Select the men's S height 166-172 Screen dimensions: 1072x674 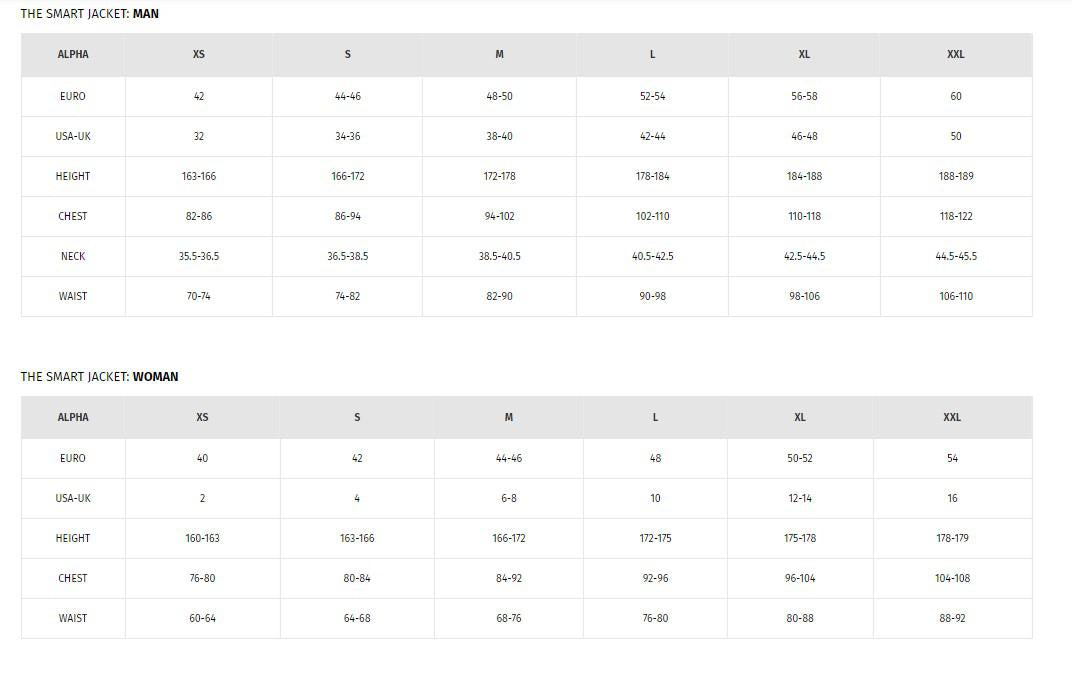pyautogui.click(x=347, y=177)
